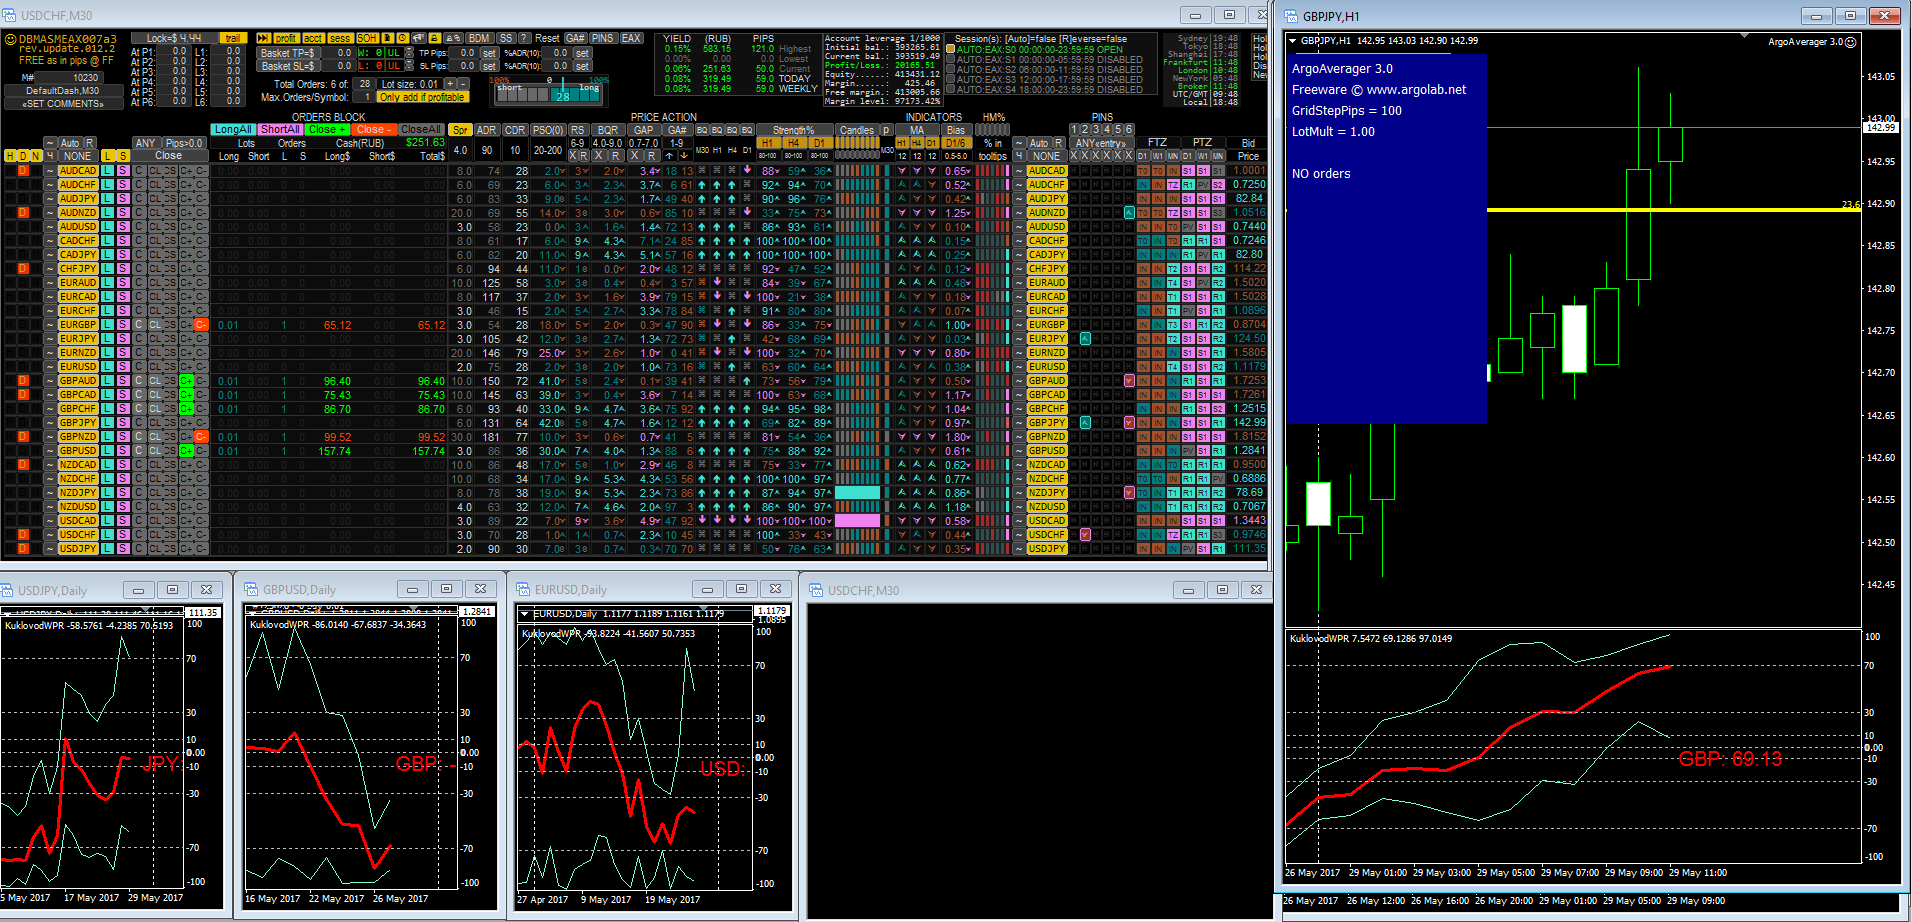Click the W/L spinner next to Basket SL
The image size is (1912, 922).
pyautogui.click(x=409, y=66)
